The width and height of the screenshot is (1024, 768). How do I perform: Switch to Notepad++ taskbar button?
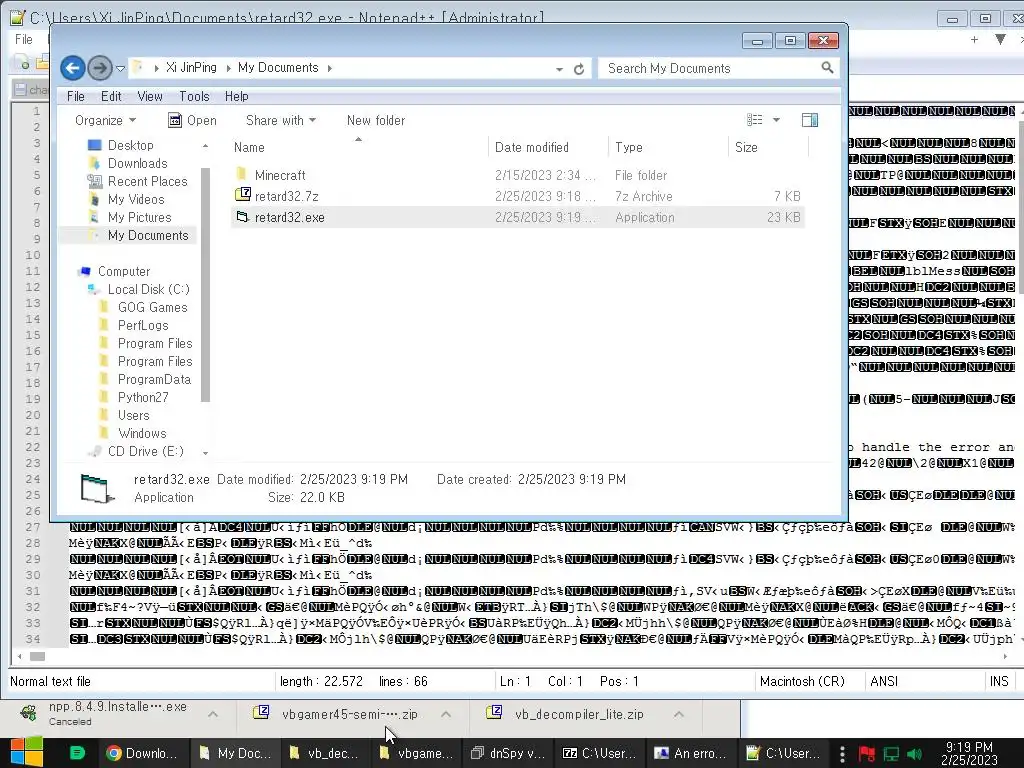(783, 753)
